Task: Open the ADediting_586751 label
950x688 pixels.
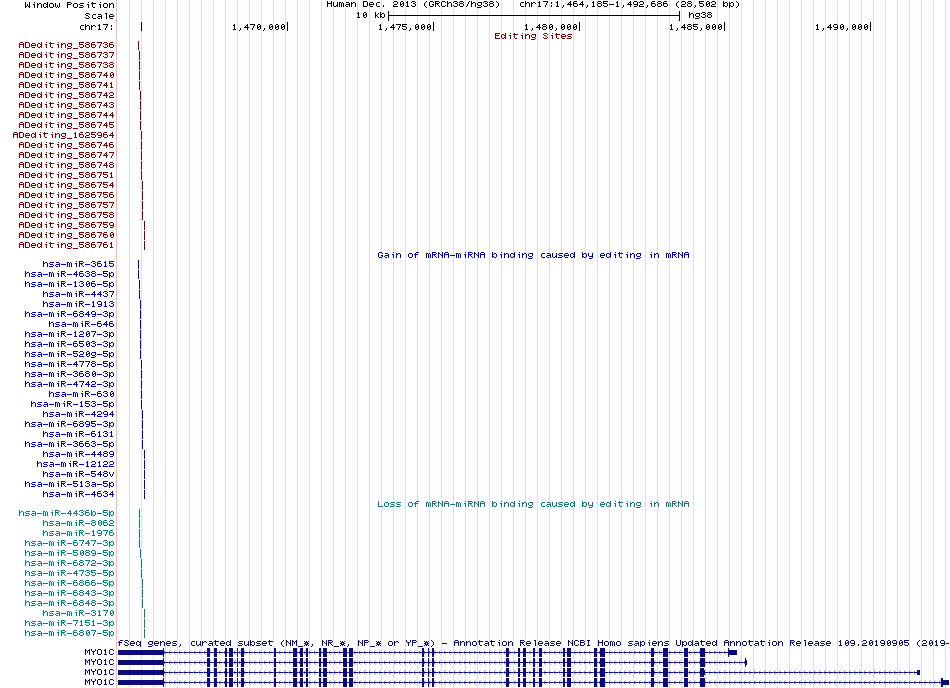Action: [x=66, y=175]
